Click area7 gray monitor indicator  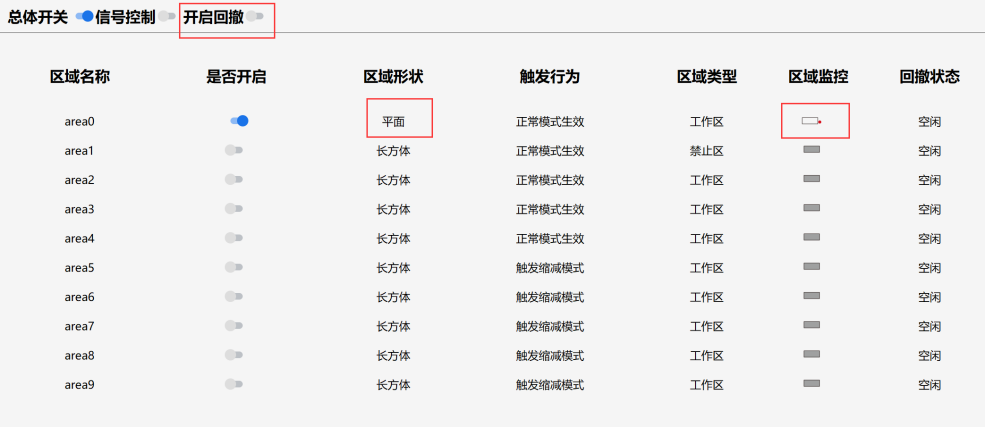(x=812, y=325)
